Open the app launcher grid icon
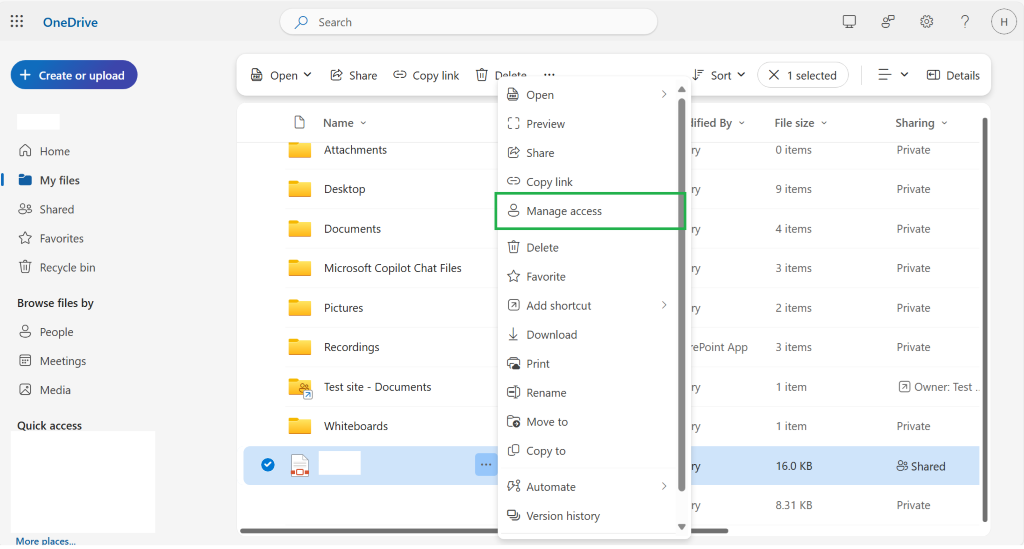This screenshot has width=1024, height=549. 17,22
